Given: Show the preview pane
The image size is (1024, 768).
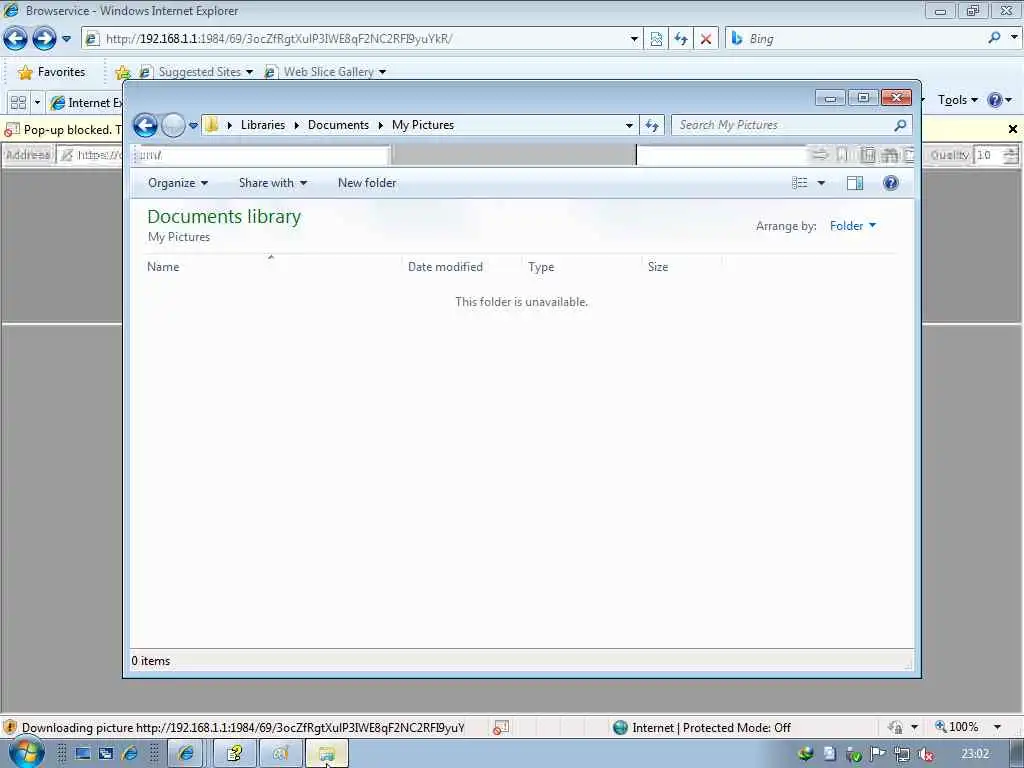Looking at the screenshot, I should [x=855, y=183].
